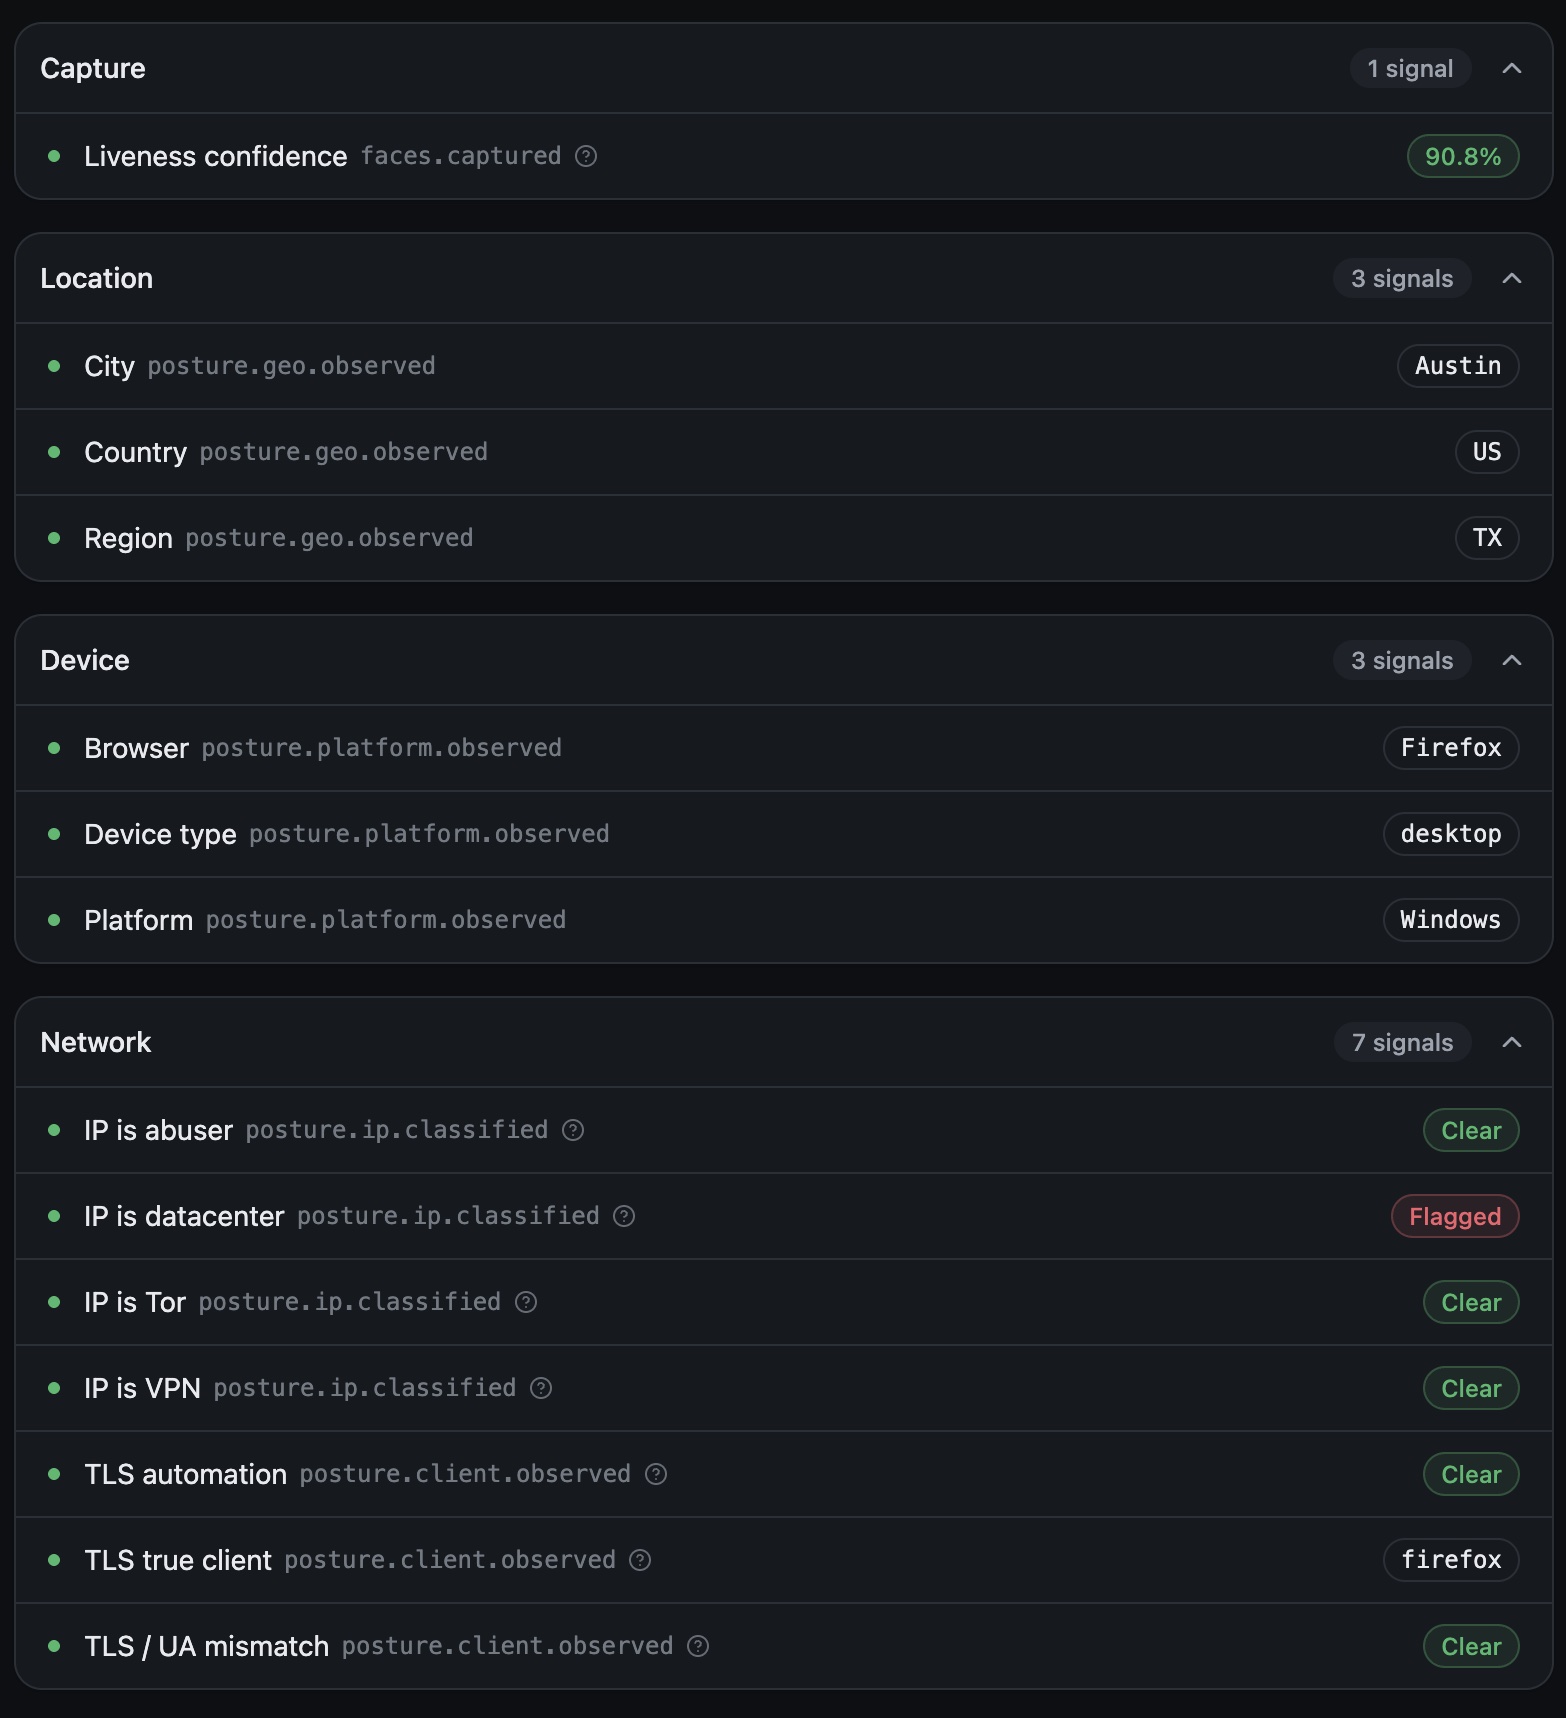Open help icon for TLS true client
The width and height of the screenshot is (1566, 1718).
(640, 1560)
